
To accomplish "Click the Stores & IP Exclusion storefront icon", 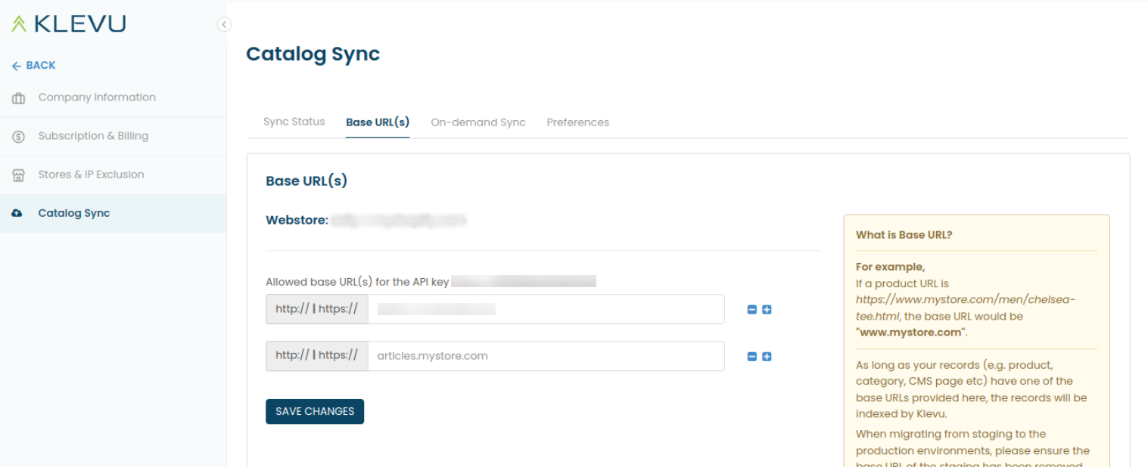I will coord(19,176).
